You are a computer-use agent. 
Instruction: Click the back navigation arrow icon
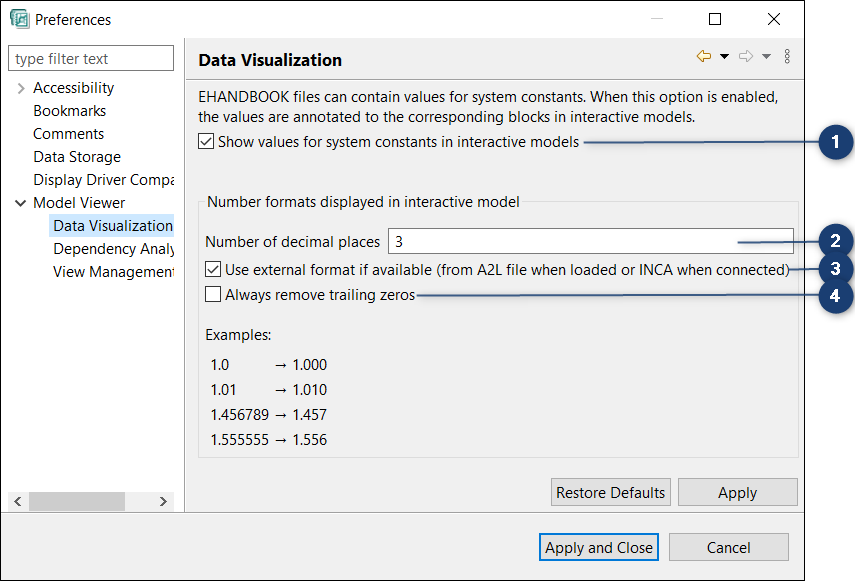click(x=703, y=56)
